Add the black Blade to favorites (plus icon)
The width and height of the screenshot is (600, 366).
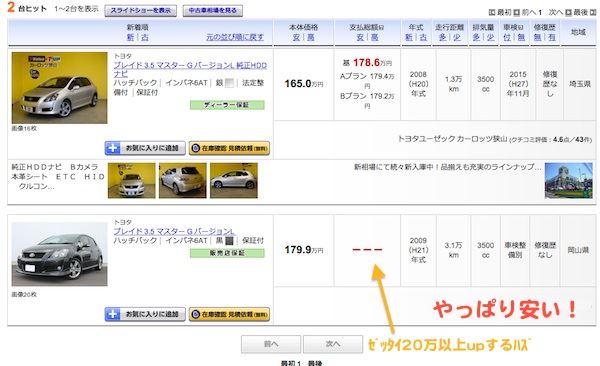112,314
